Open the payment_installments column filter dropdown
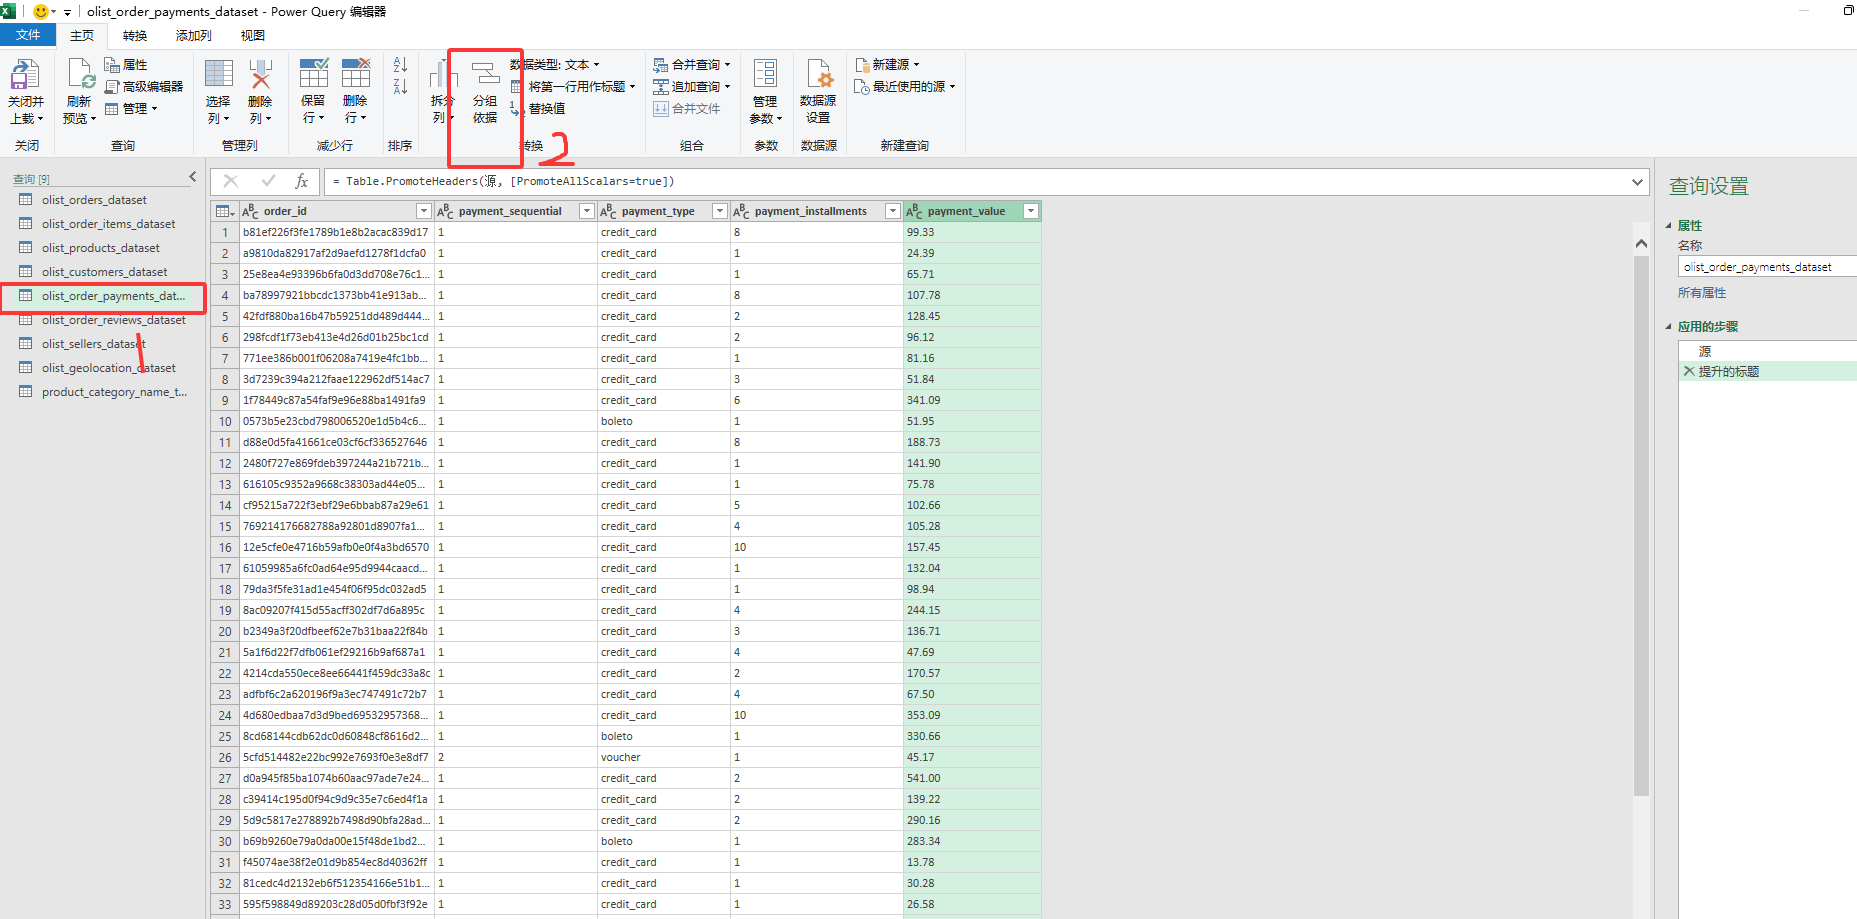 tap(893, 211)
